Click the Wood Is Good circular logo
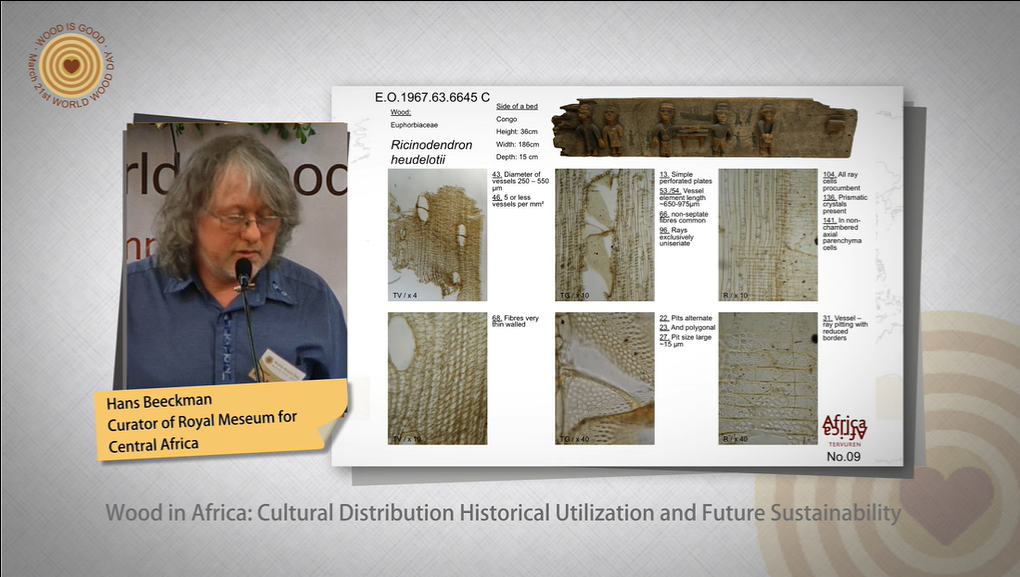This screenshot has height=577, width=1020. pos(70,65)
